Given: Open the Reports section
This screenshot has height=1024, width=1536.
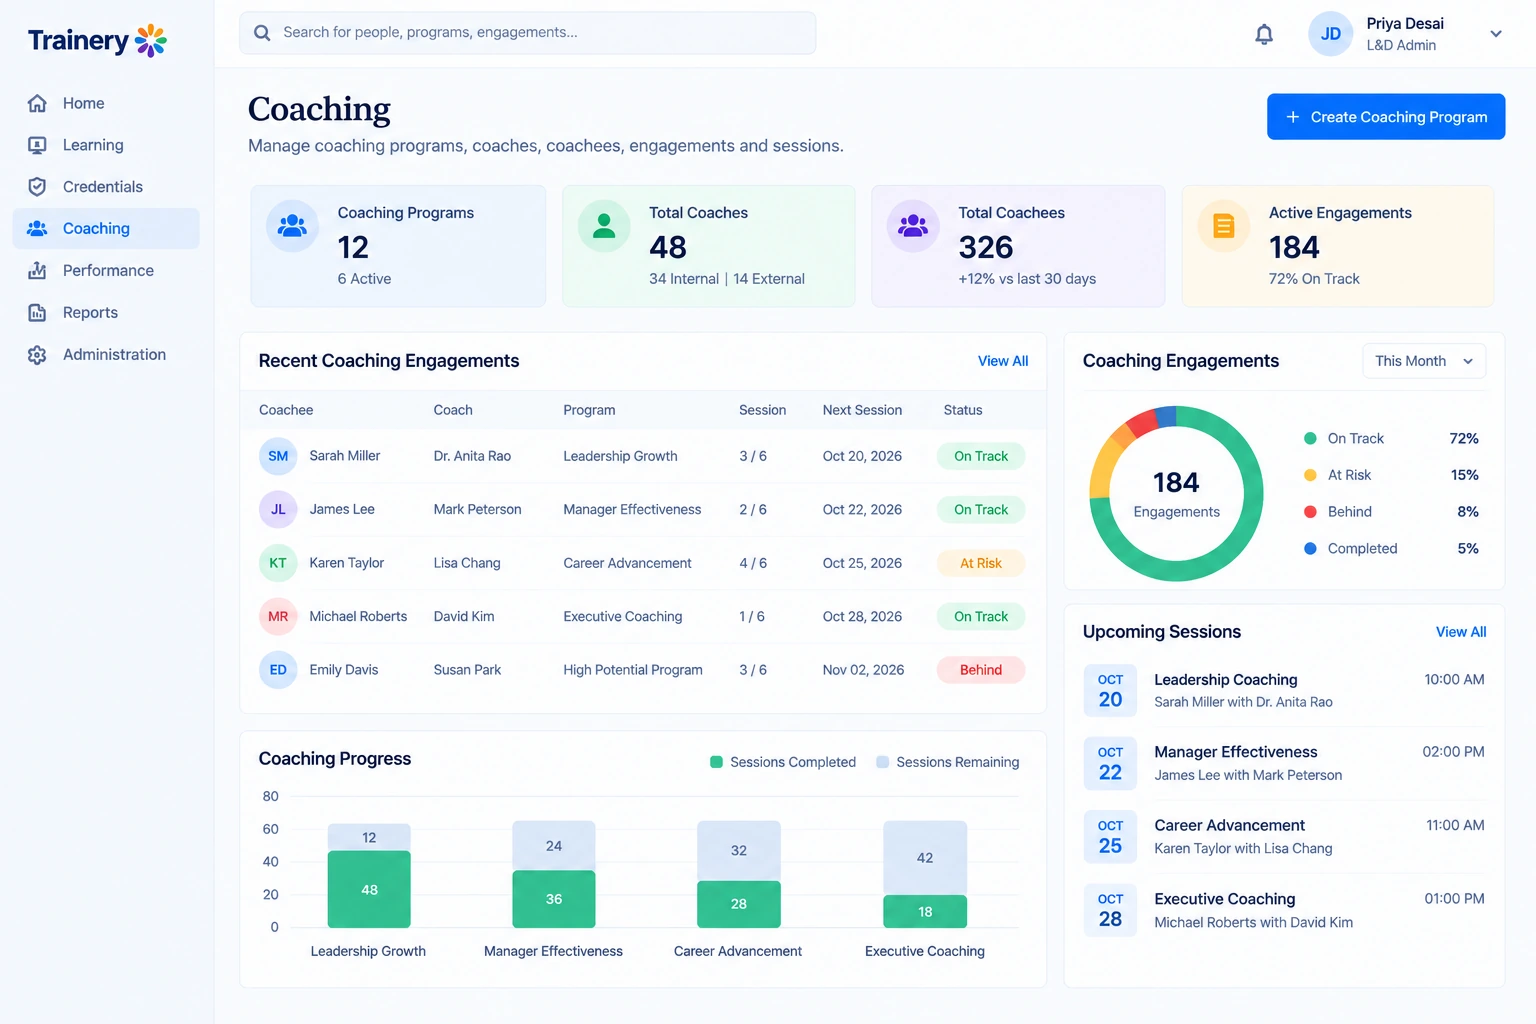Looking at the screenshot, I should click(106, 313).
